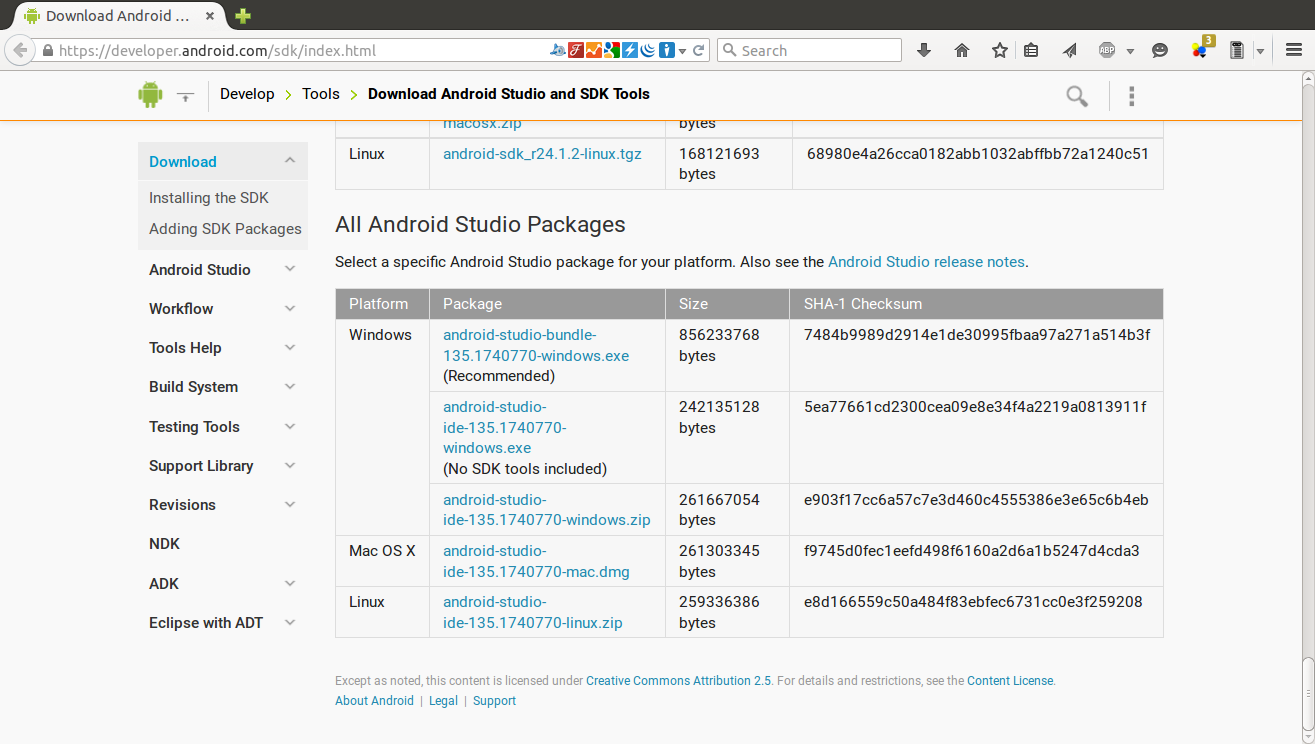Open Firefox downloads arrow icon
The height and width of the screenshot is (744, 1315).
(x=924, y=50)
